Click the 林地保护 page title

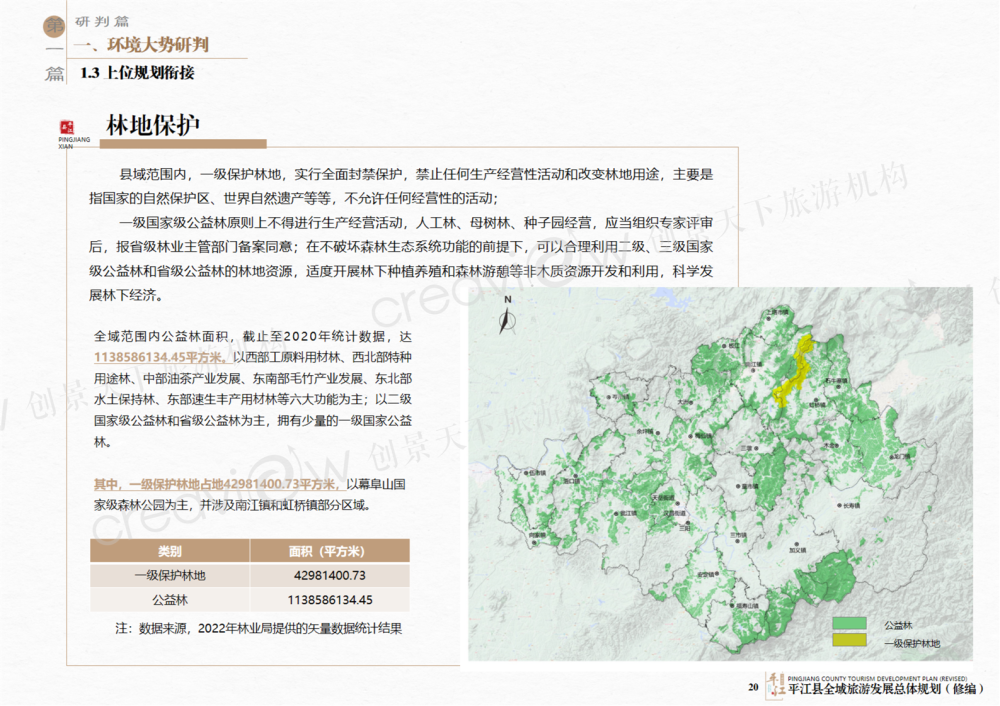153,125
